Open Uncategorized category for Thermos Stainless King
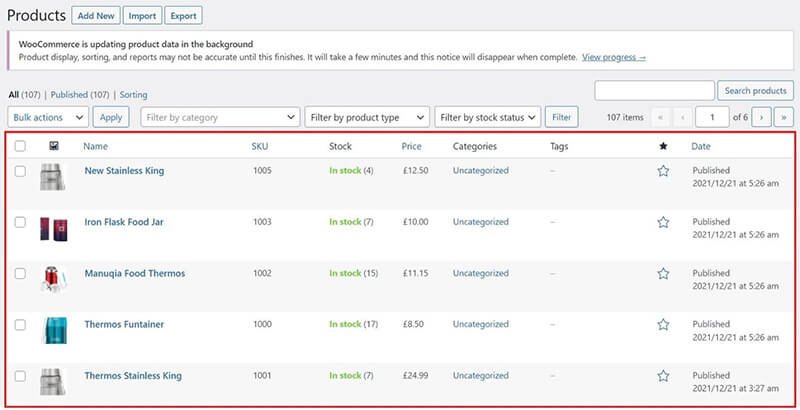This screenshot has width=800, height=410. [x=481, y=376]
